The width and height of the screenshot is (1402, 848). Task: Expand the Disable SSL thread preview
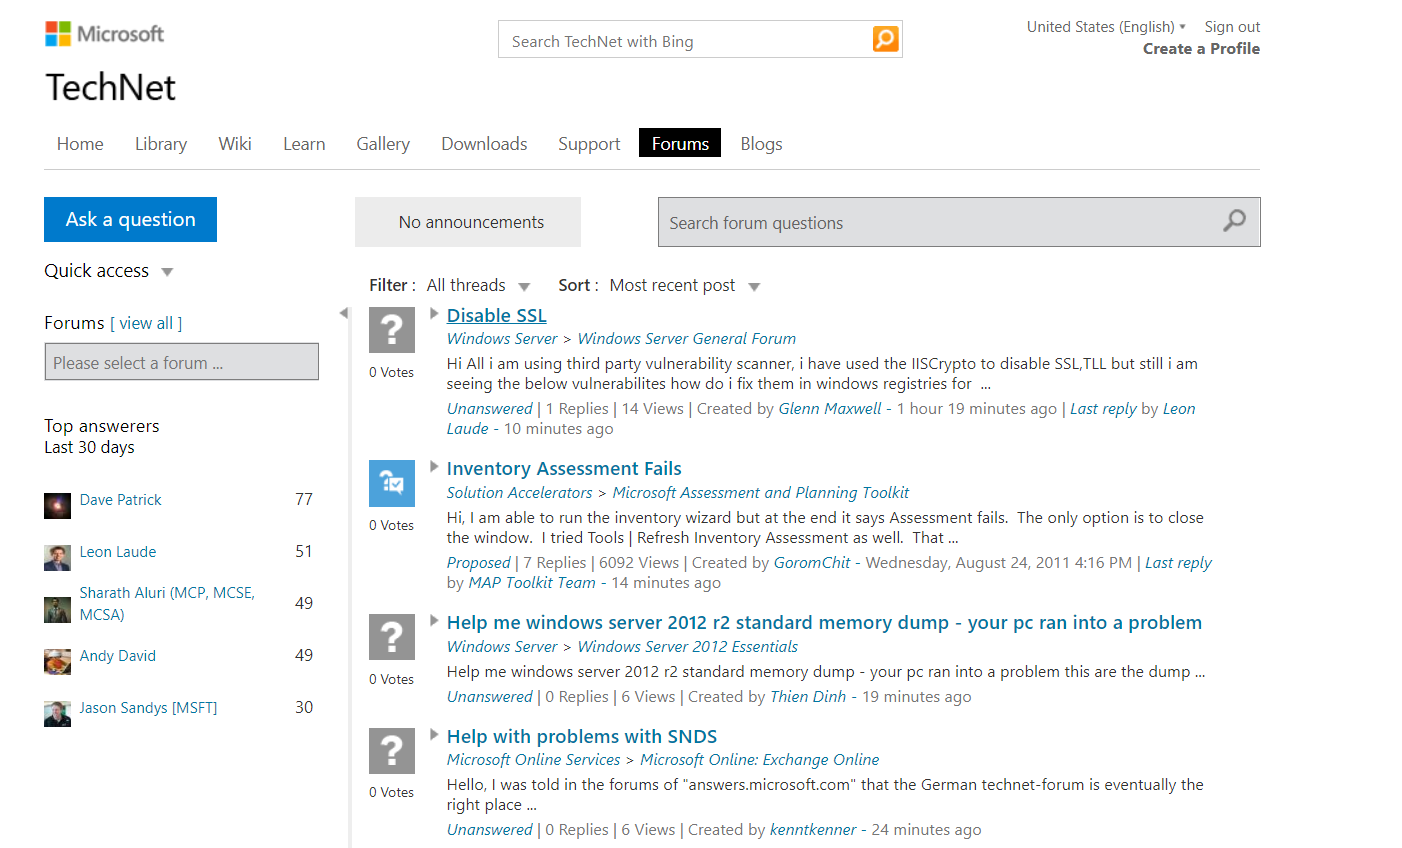pos(434,313)
